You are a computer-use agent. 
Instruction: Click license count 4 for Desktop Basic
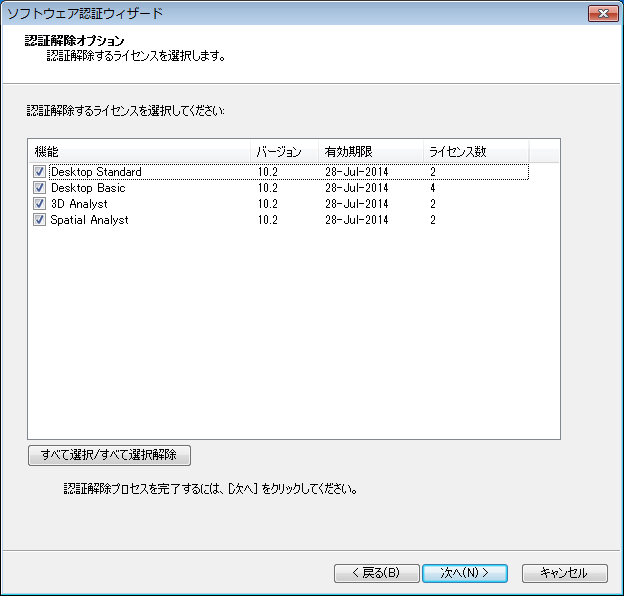[x=433, y=188]
